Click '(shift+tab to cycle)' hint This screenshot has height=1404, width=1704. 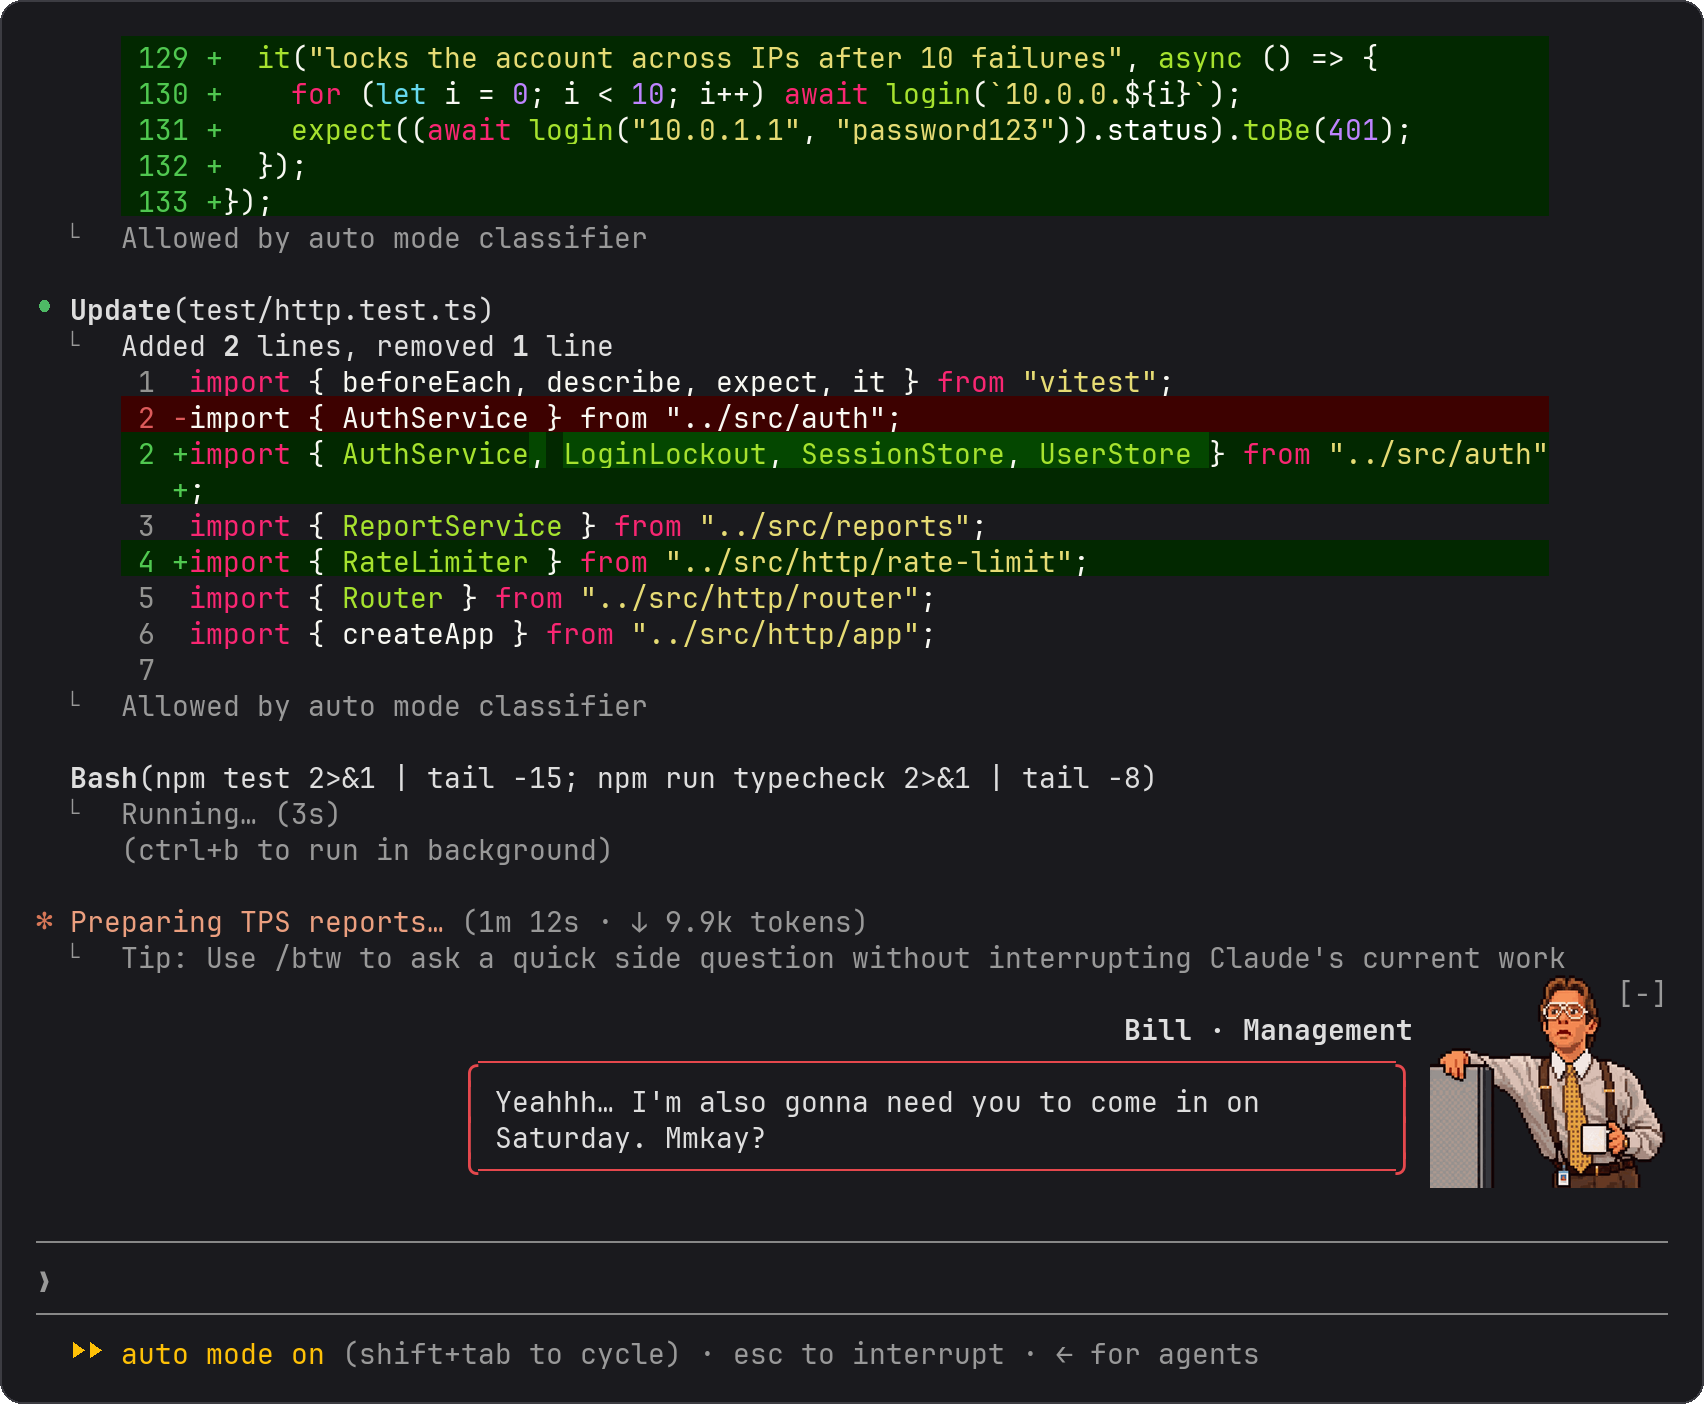pyautogui.click(x=512, y=1354)
